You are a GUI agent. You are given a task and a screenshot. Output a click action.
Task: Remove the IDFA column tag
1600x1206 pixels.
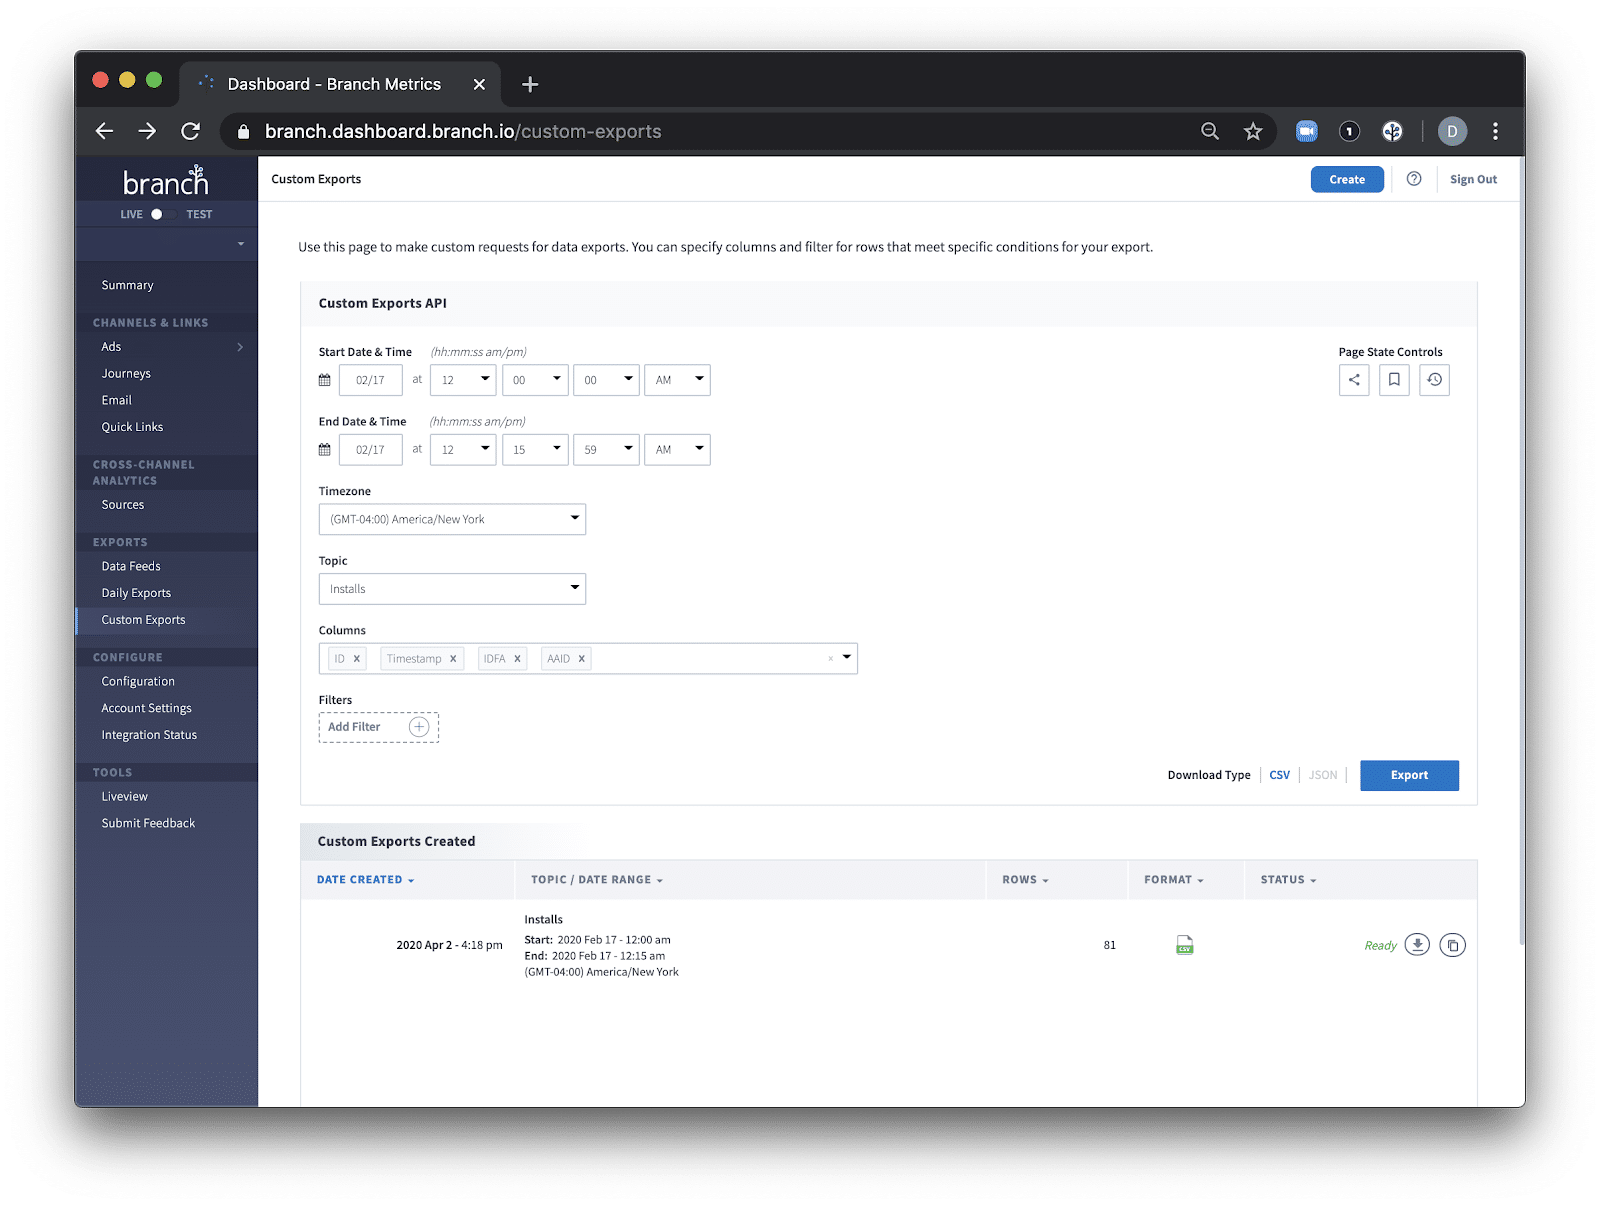click(x=519, y=658)
